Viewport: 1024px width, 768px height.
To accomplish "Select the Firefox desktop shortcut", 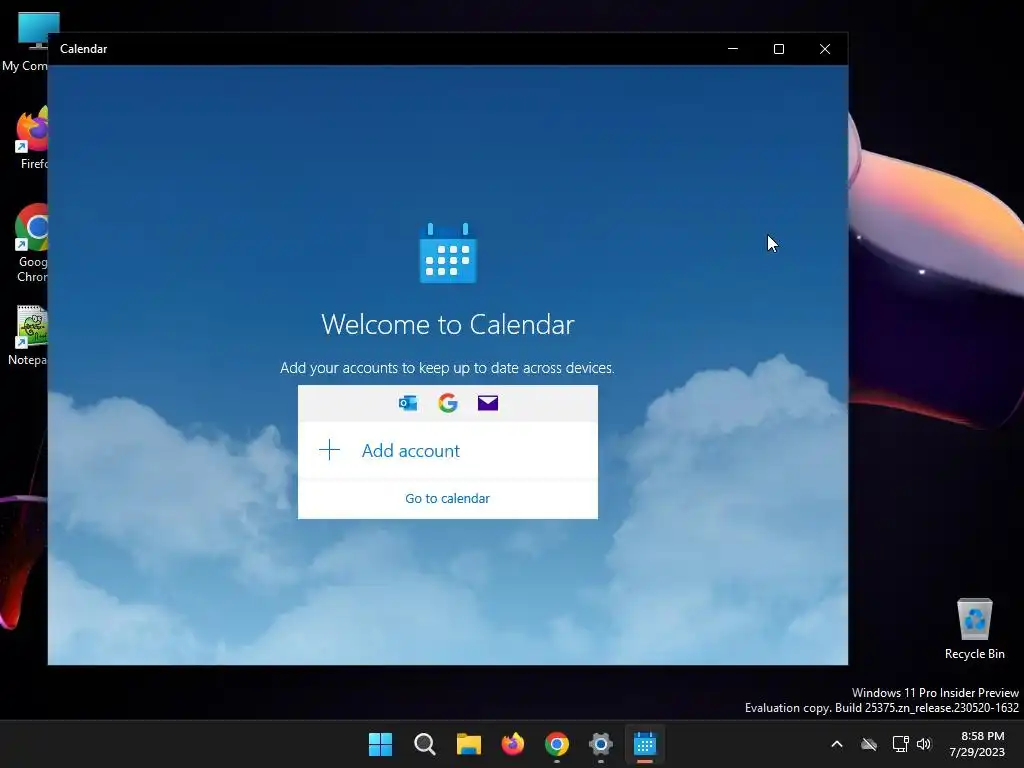I will click(33, 138).
